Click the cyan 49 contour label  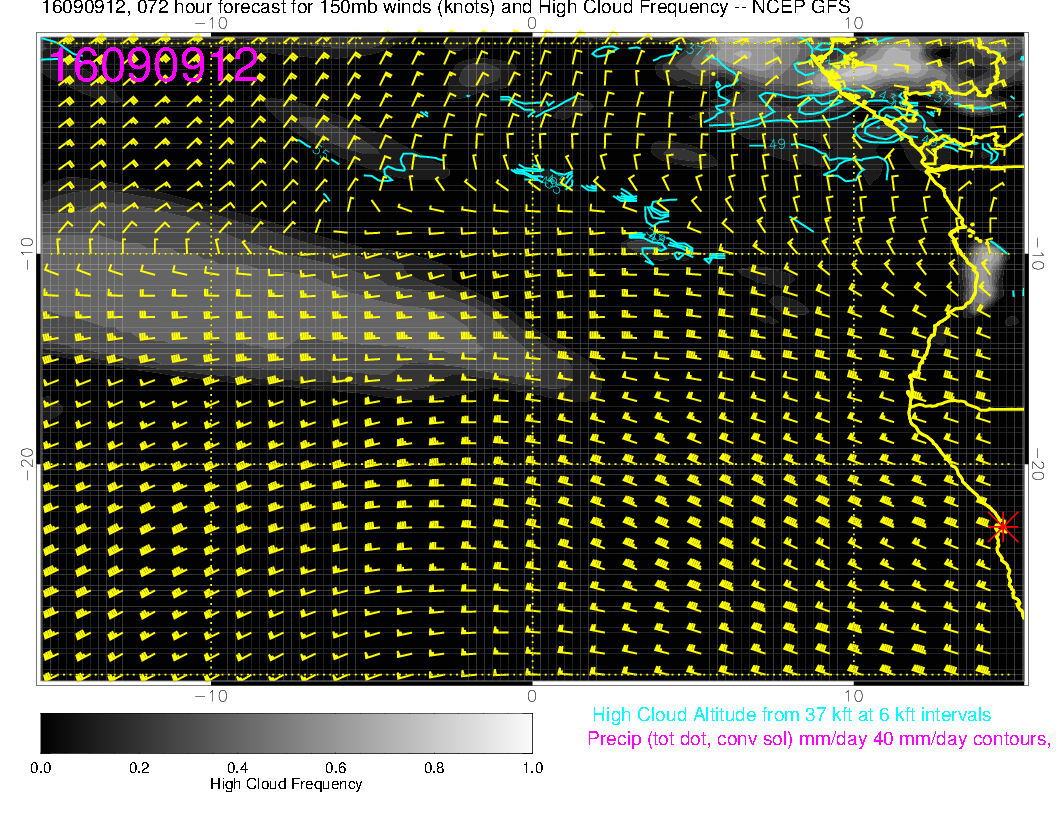click(776, 145)
